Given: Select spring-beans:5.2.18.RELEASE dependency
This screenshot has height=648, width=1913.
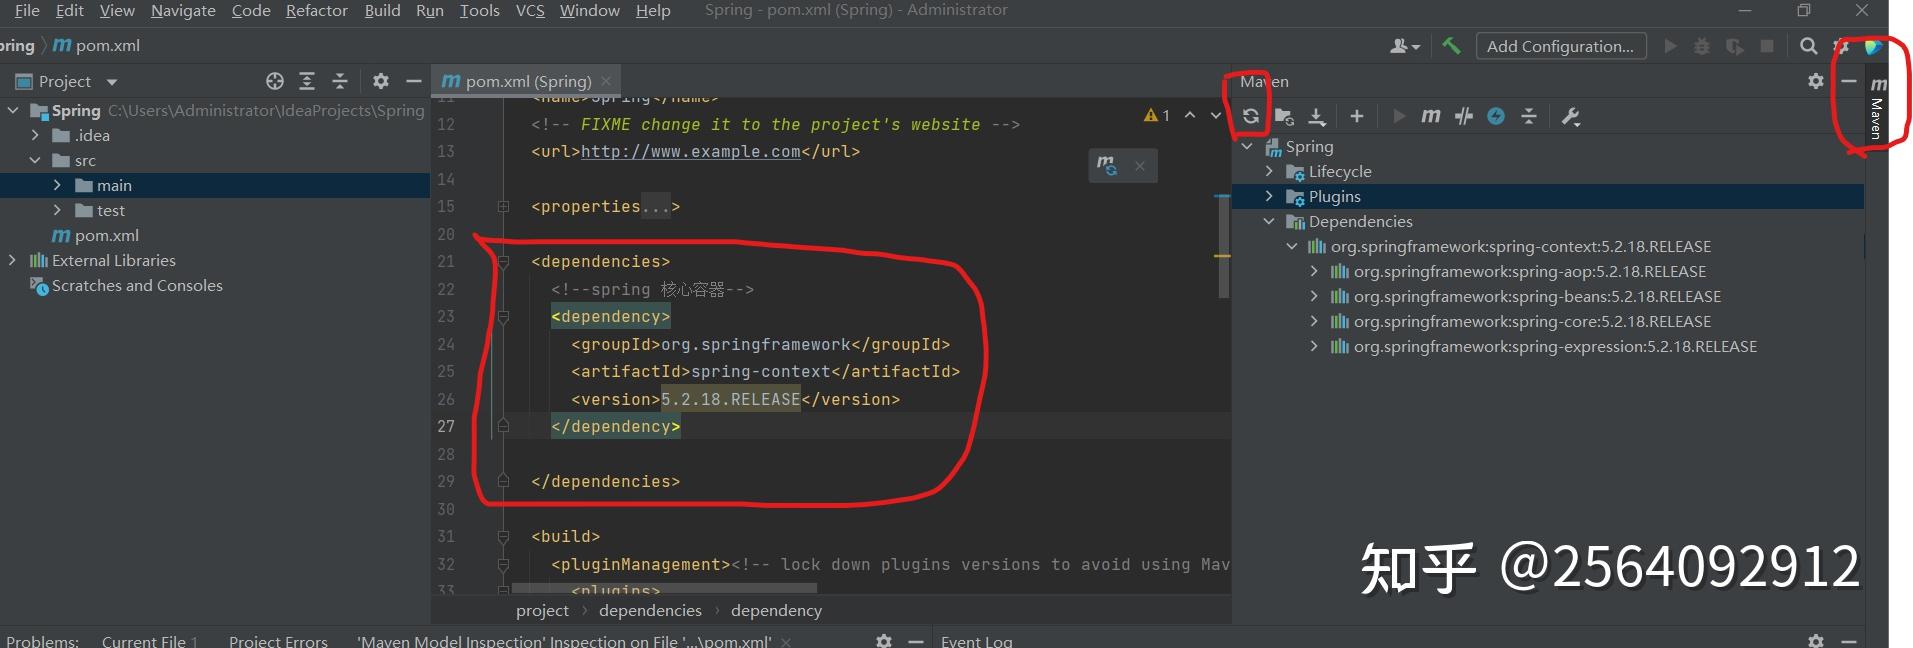Looking at the screenshot, I should click(x=1526, y=296).
